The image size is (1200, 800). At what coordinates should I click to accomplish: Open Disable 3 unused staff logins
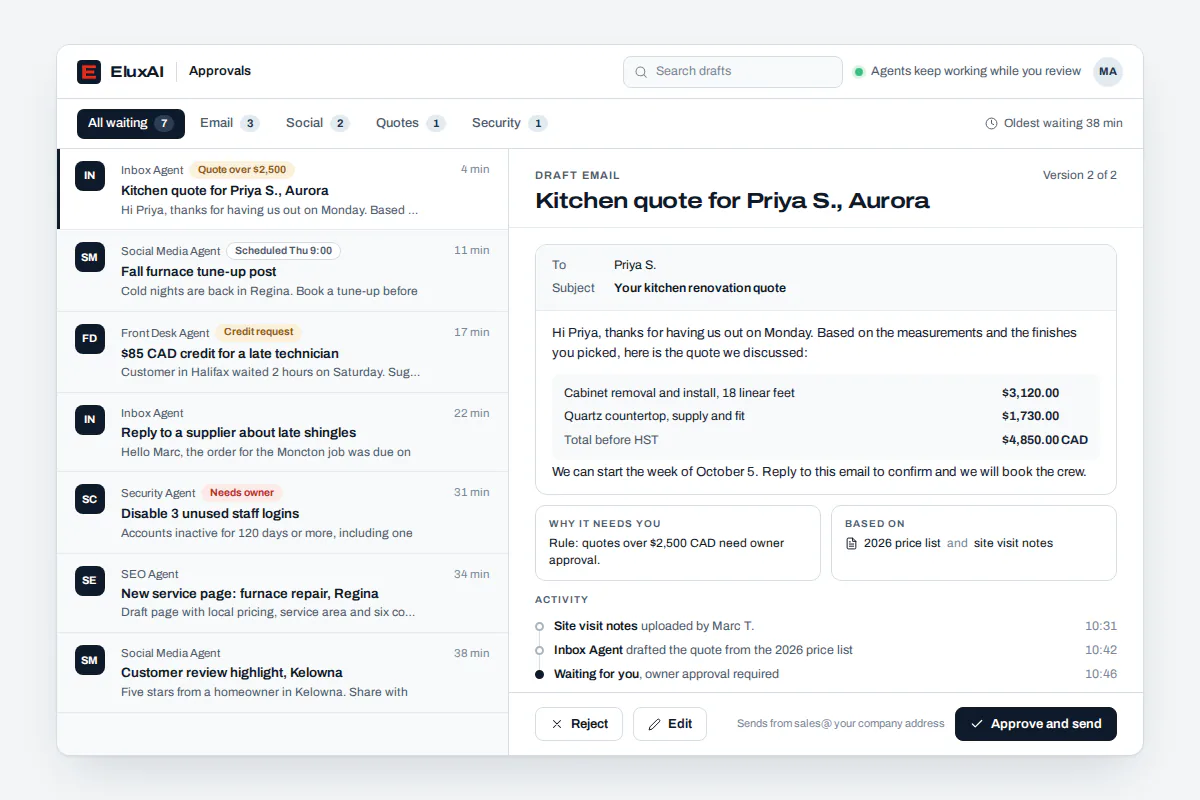pyautogui.click(x=283, y=513)
